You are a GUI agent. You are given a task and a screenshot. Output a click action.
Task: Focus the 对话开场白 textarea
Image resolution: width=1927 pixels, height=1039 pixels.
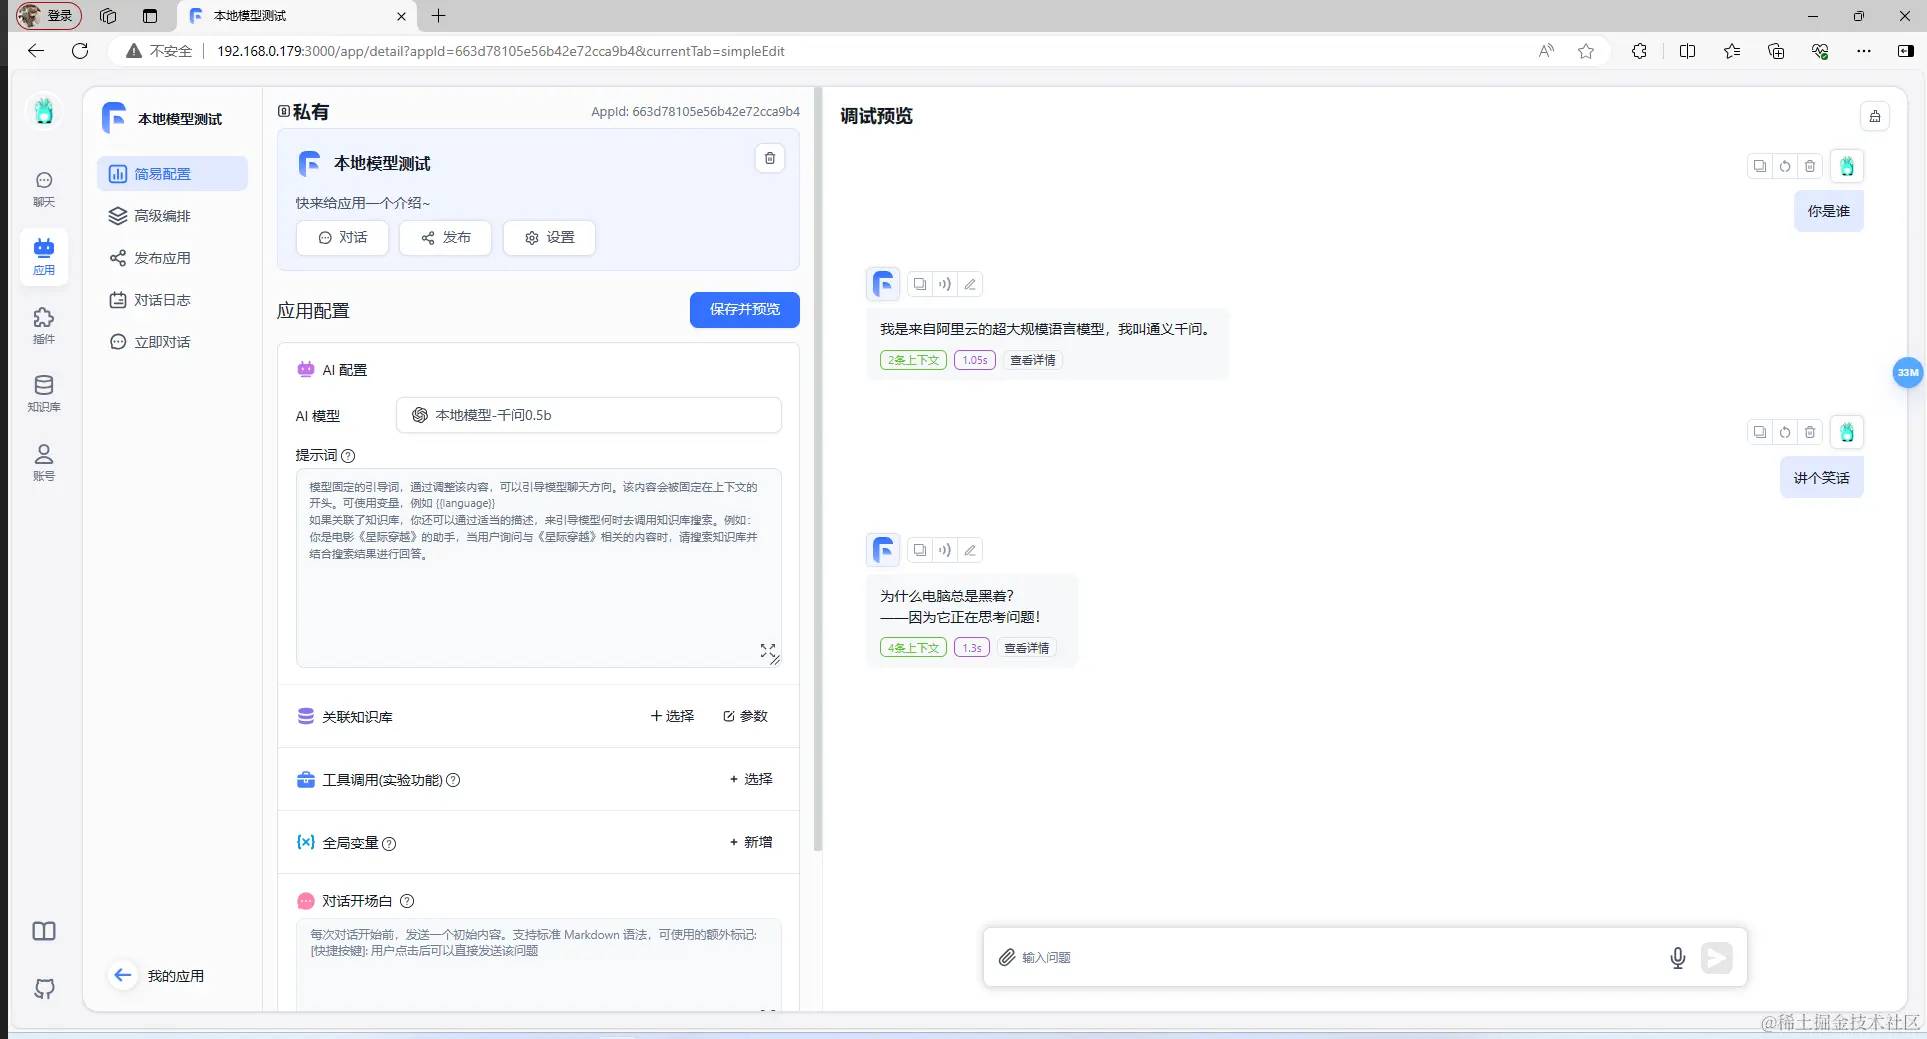click(538, 965)
